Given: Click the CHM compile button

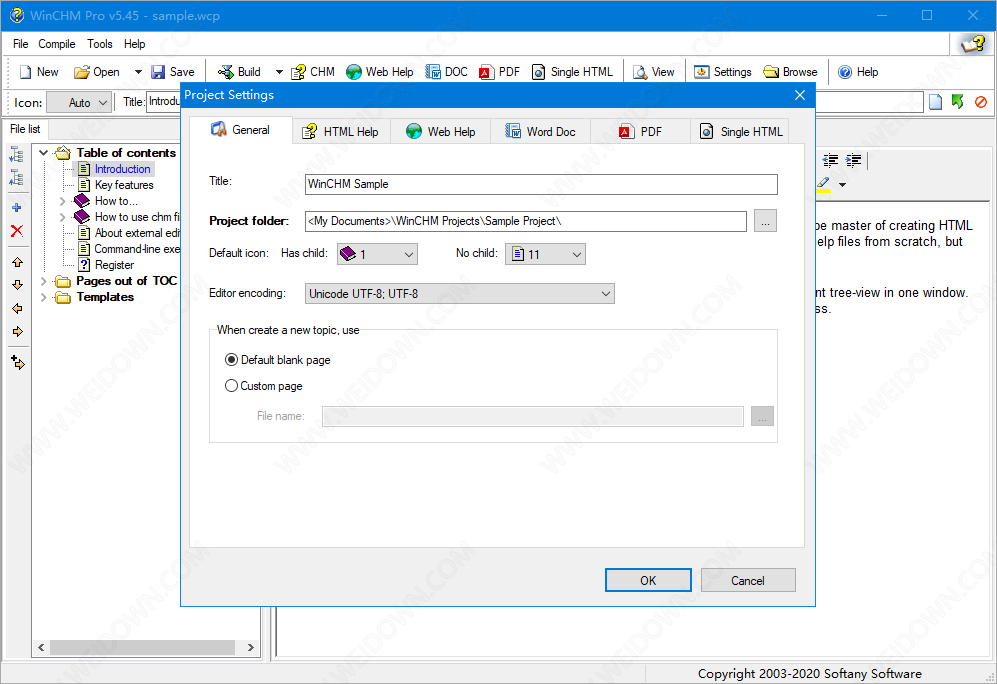Looking at the screenshot, I should coord(313,72).
